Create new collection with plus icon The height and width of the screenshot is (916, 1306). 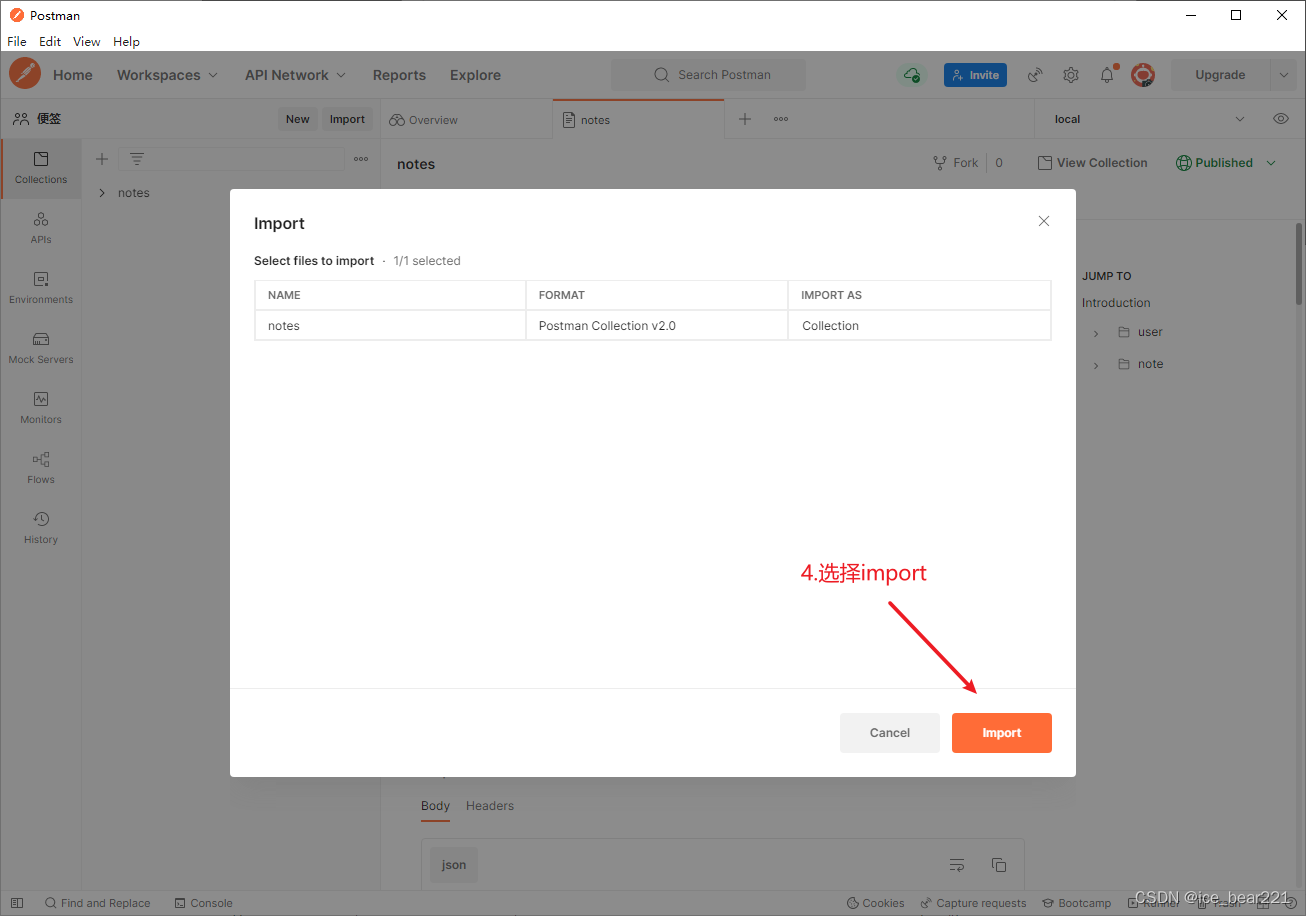click(101, 159)
